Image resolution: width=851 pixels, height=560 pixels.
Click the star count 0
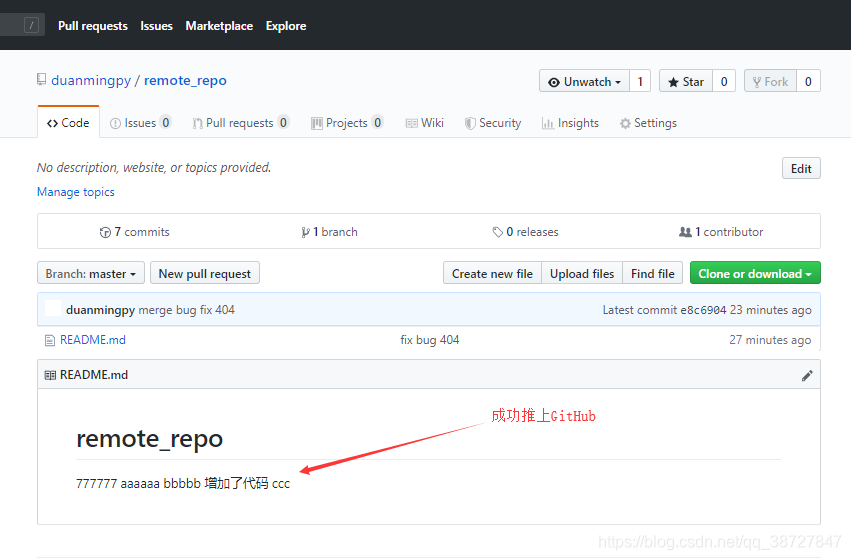pyautogui.click(x=724, y=81)
